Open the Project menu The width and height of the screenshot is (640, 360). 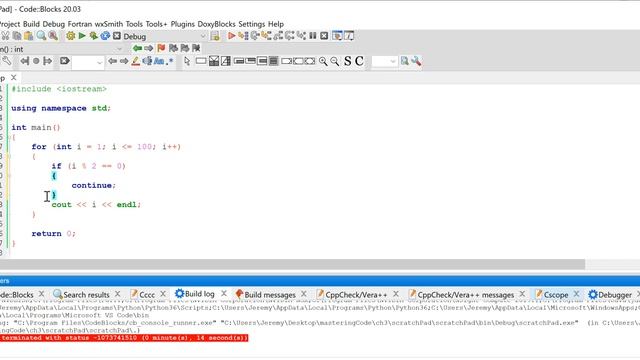click(x=9, y=24)
